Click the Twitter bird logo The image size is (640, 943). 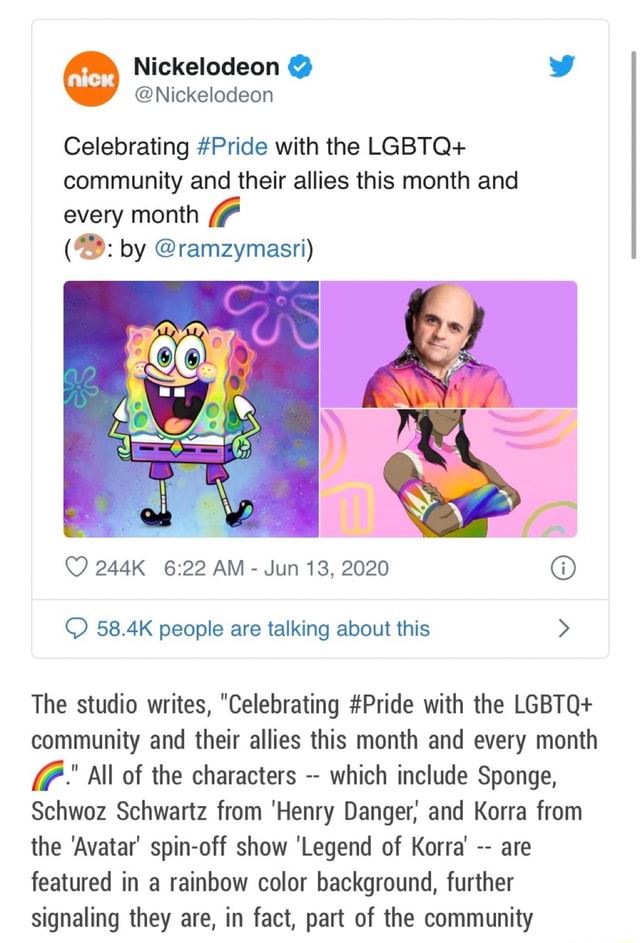point(563,66)
